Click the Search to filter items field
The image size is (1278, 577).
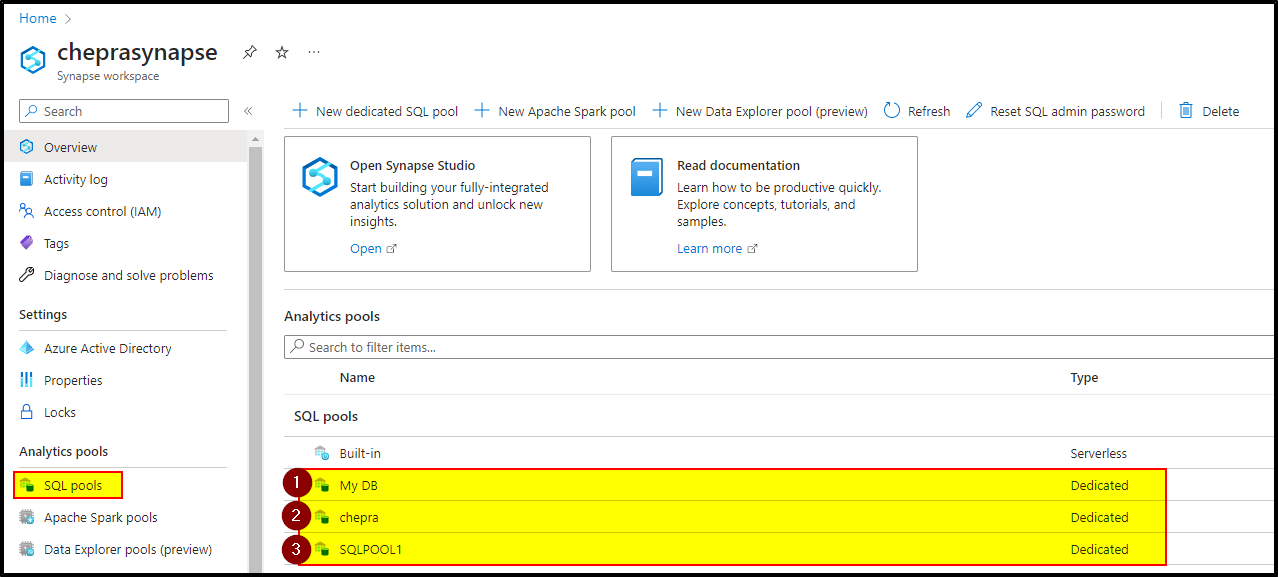pos(781,347)
